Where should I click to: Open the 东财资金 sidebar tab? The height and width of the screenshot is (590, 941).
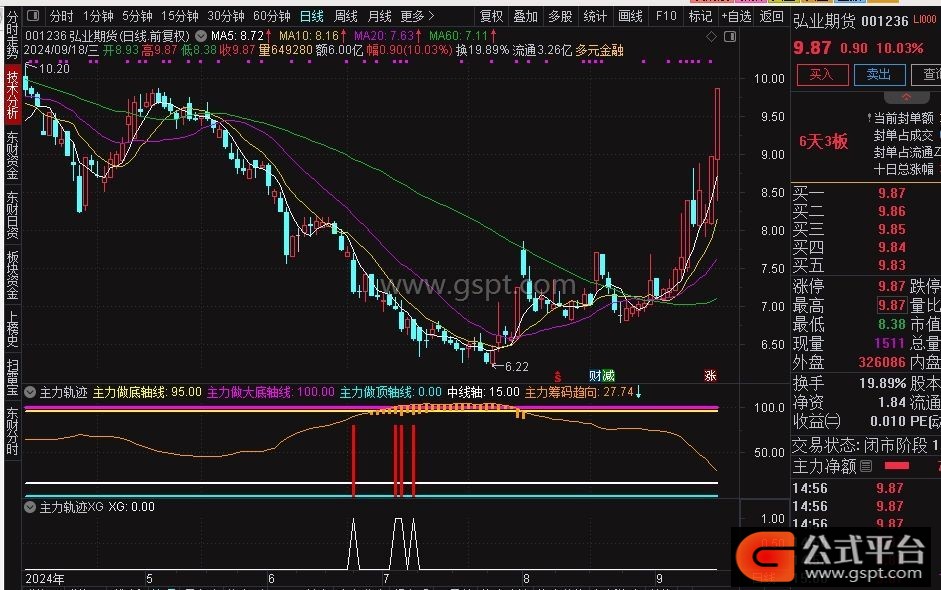(x=13, y=155)
